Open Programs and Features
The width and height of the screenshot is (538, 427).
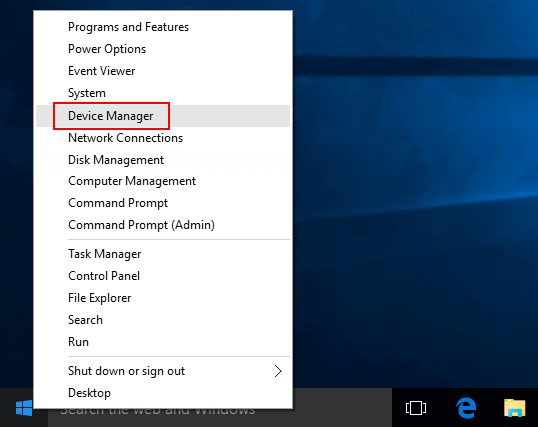(163, 27)
